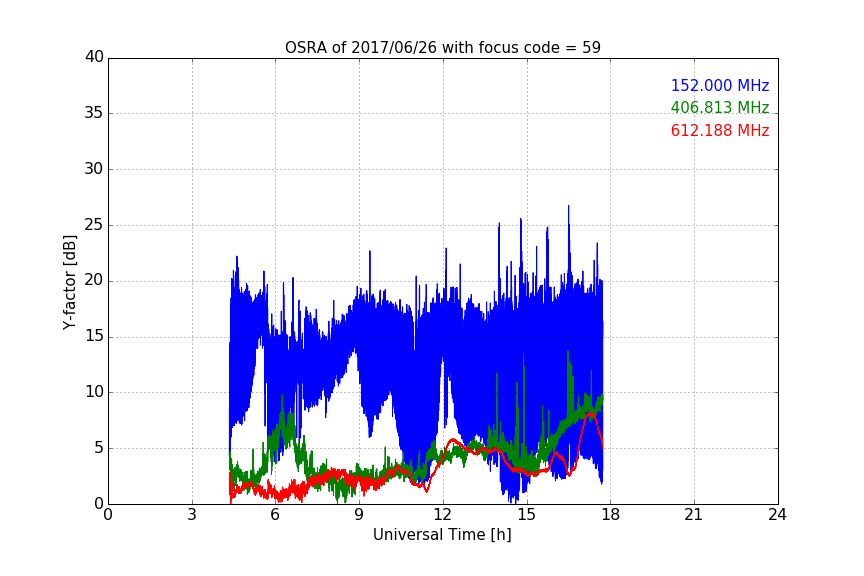This screenshot has height=576, width=864.
Task: Select the blue "152.000 MHz" legend label
Action: click(x=720, y=85)
